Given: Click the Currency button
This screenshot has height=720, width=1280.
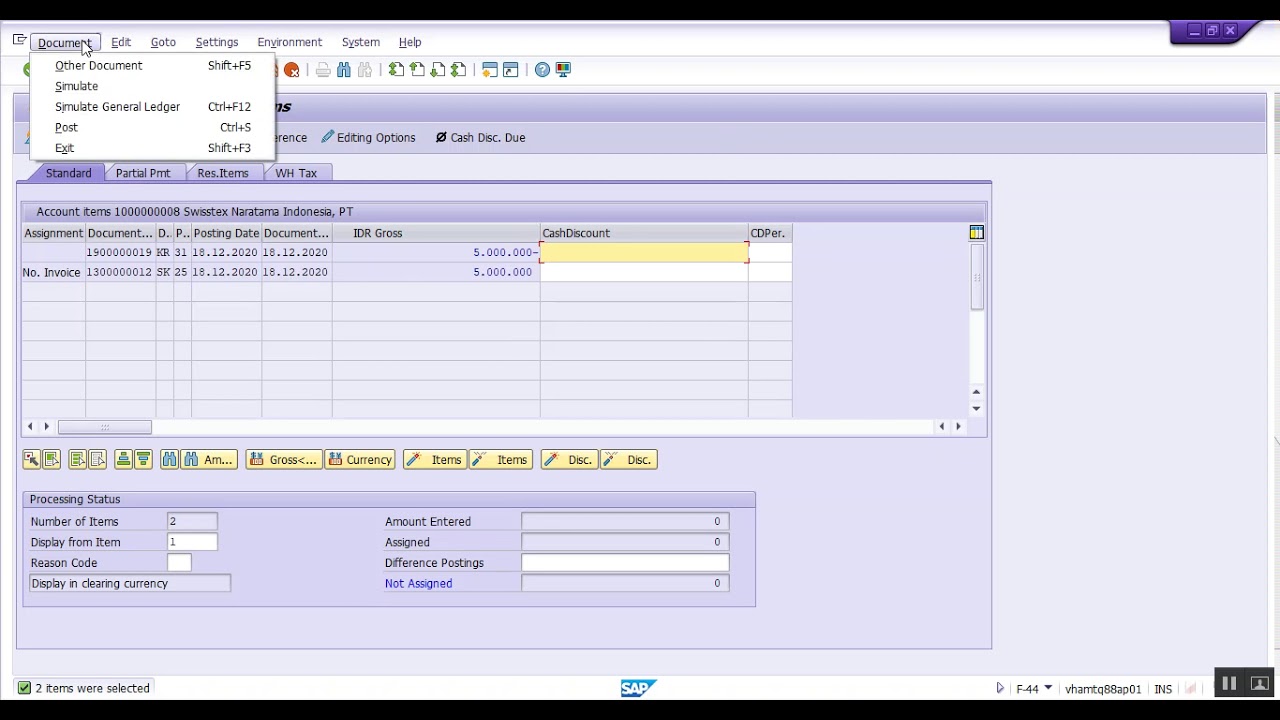Looking at the screenshot, I should [360, 460].
